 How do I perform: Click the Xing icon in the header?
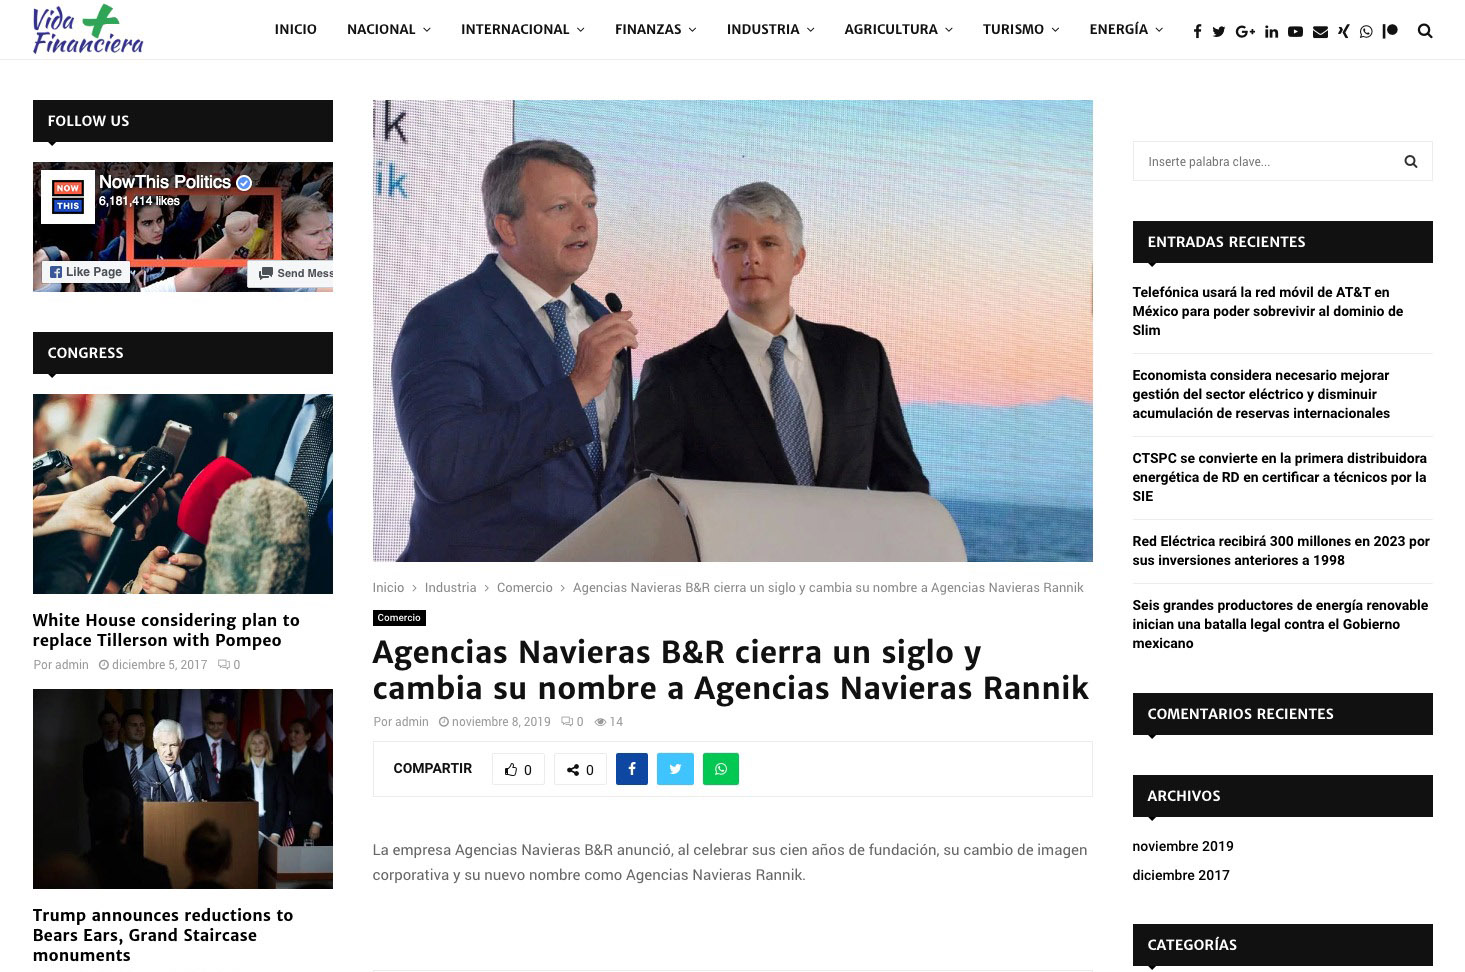[1343, 31]
